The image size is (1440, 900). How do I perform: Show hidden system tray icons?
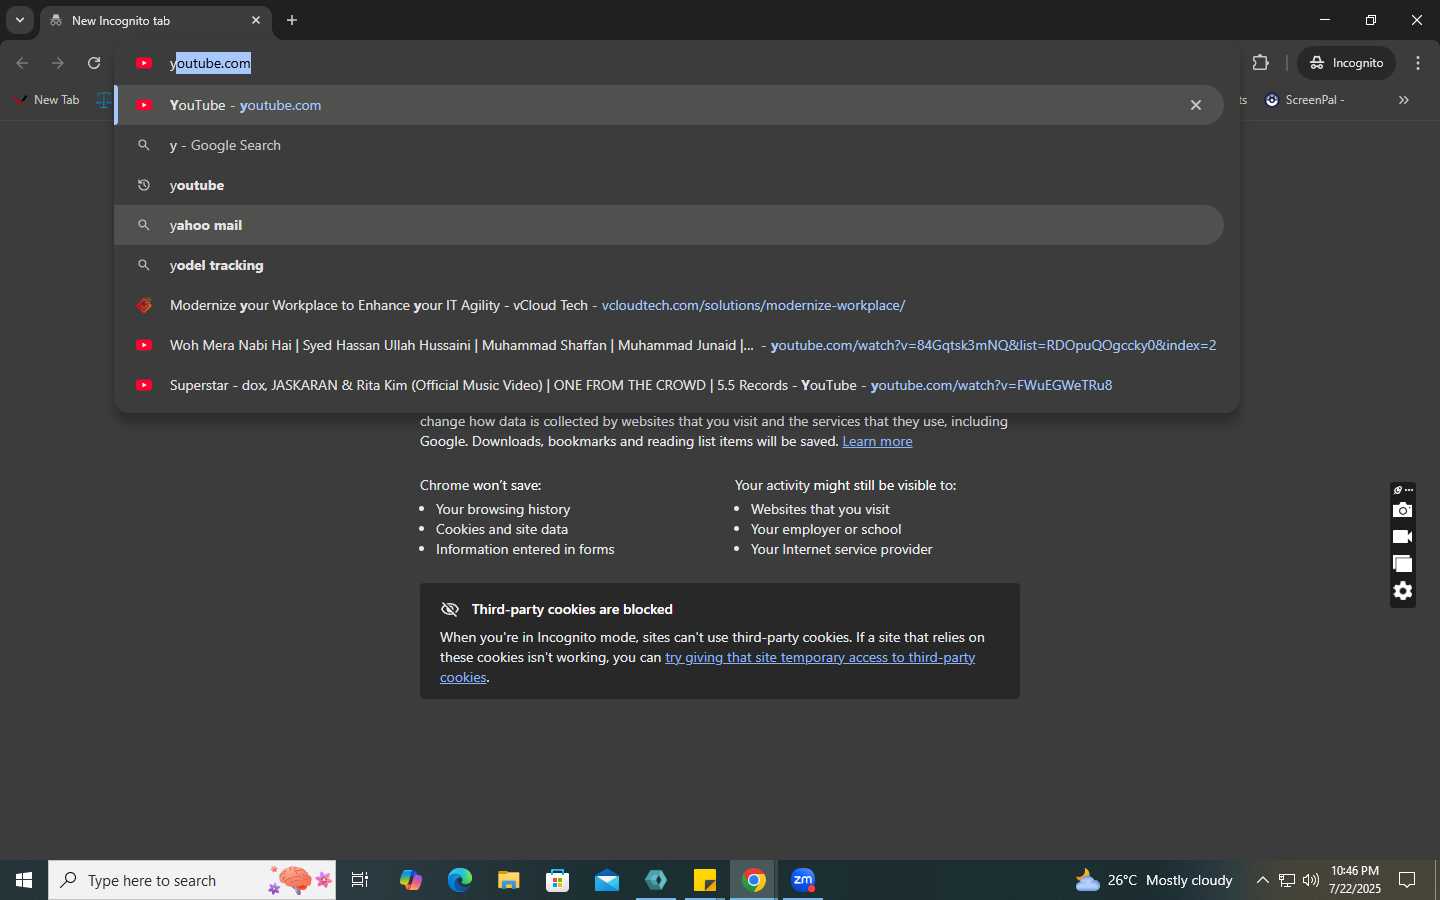click(1263, 880)
